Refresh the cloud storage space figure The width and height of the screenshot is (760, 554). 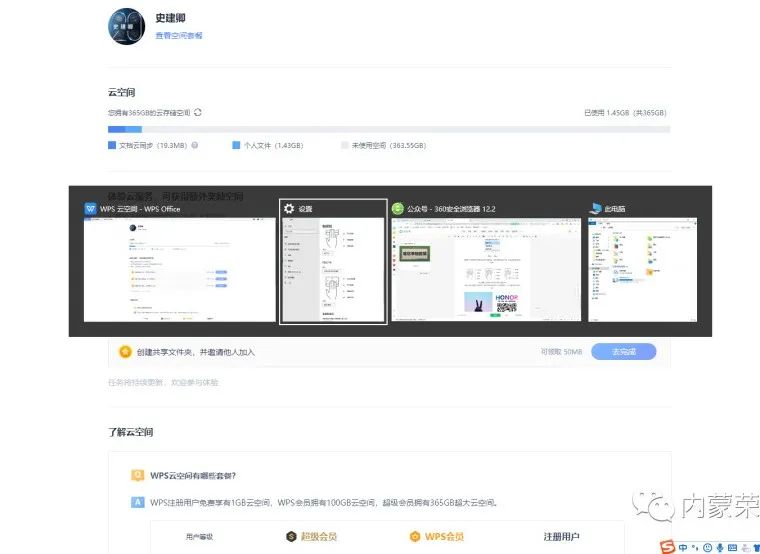pos(198,112)
